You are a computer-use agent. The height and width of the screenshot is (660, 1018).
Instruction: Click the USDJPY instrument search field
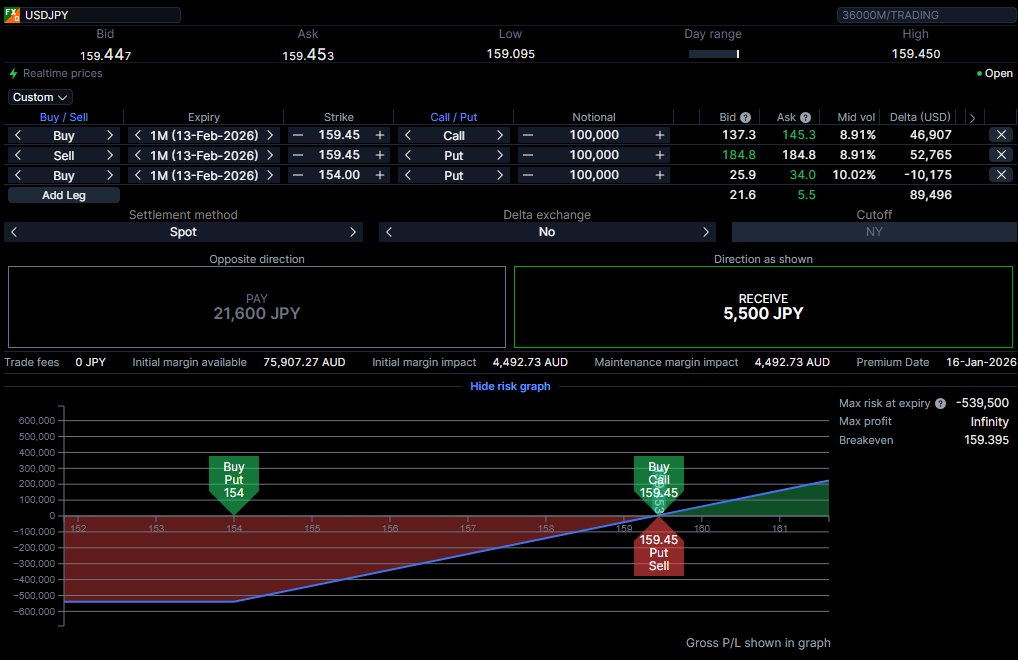(100, 15)
